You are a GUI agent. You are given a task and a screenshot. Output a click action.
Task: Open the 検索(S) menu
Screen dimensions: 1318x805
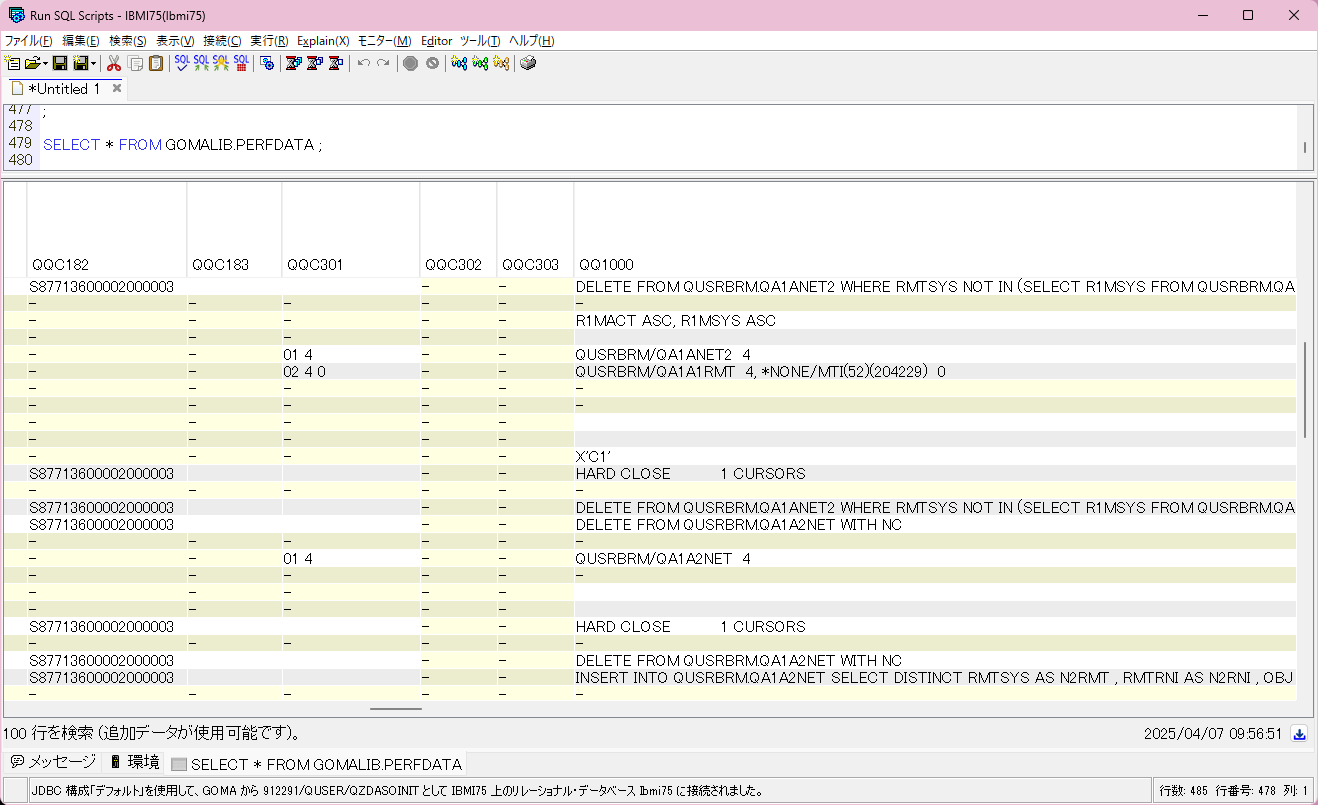tap(128, 41)
